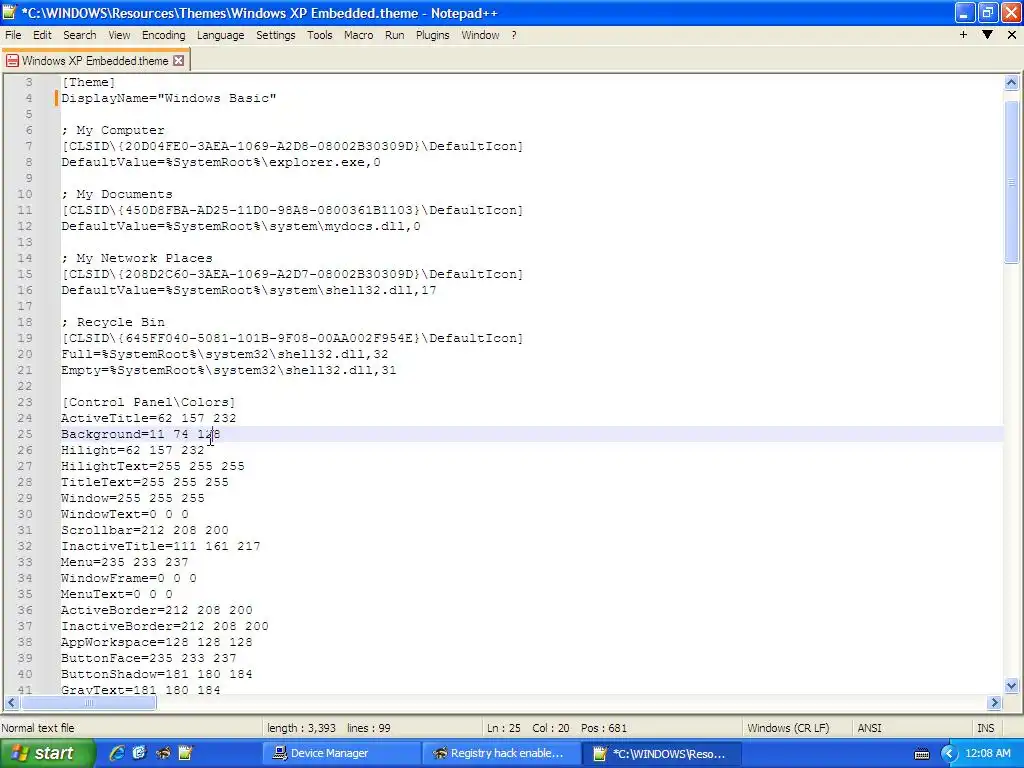
Task: Open the Window menu
Action: pos(480,35)
